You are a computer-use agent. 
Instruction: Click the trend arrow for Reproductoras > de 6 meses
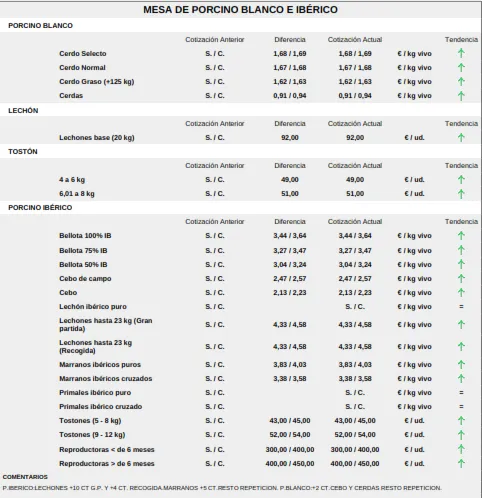(461, 463)
